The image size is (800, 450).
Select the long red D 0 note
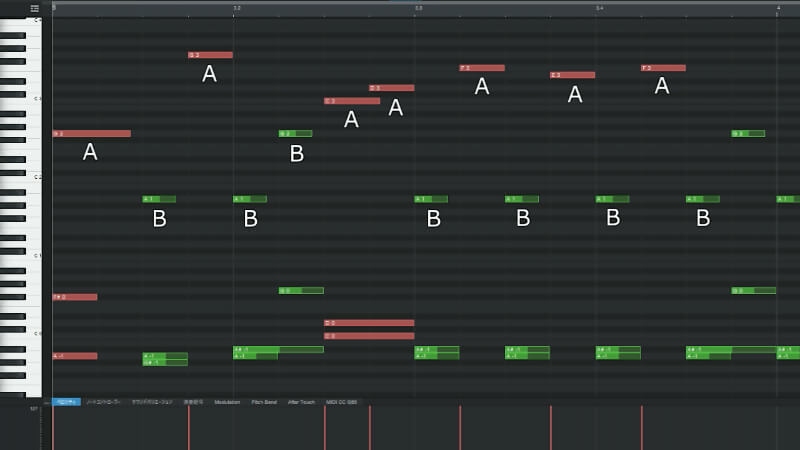coord(369,323)
